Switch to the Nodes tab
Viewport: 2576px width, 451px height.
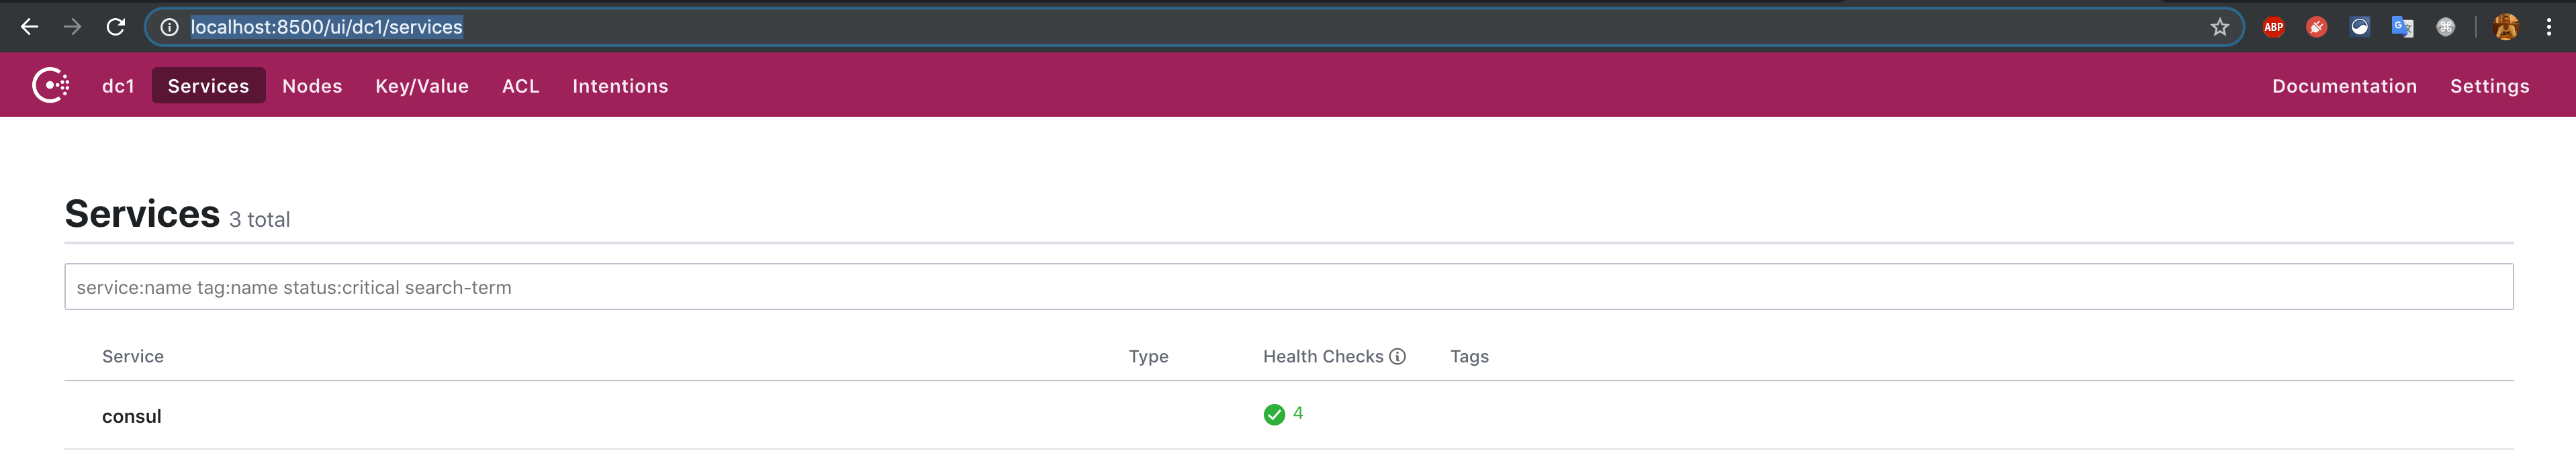311,86
